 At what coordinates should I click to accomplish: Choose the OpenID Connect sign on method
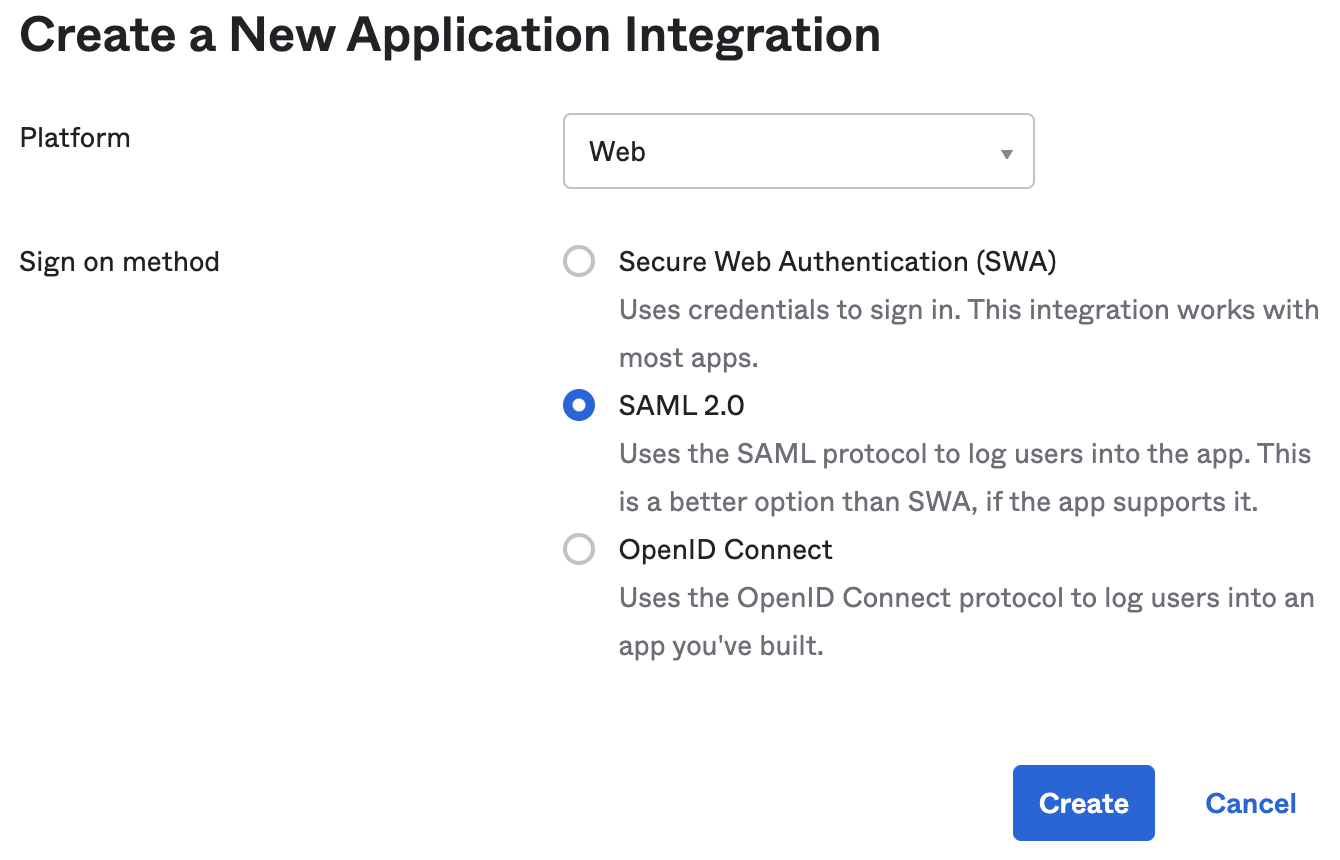coord(579,549)
